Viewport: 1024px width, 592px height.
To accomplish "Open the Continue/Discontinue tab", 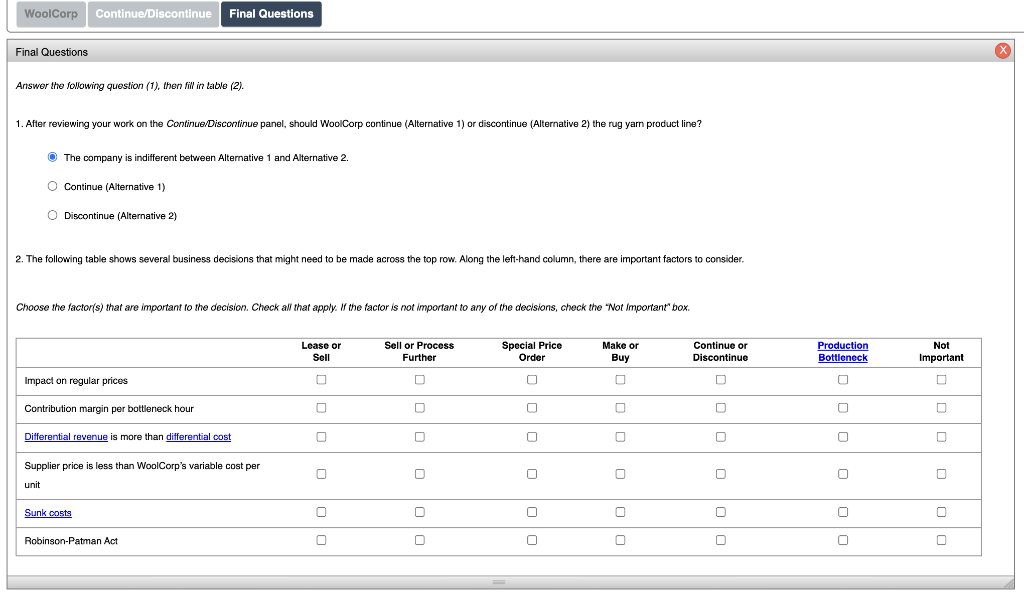I will (x=152, y=14).
